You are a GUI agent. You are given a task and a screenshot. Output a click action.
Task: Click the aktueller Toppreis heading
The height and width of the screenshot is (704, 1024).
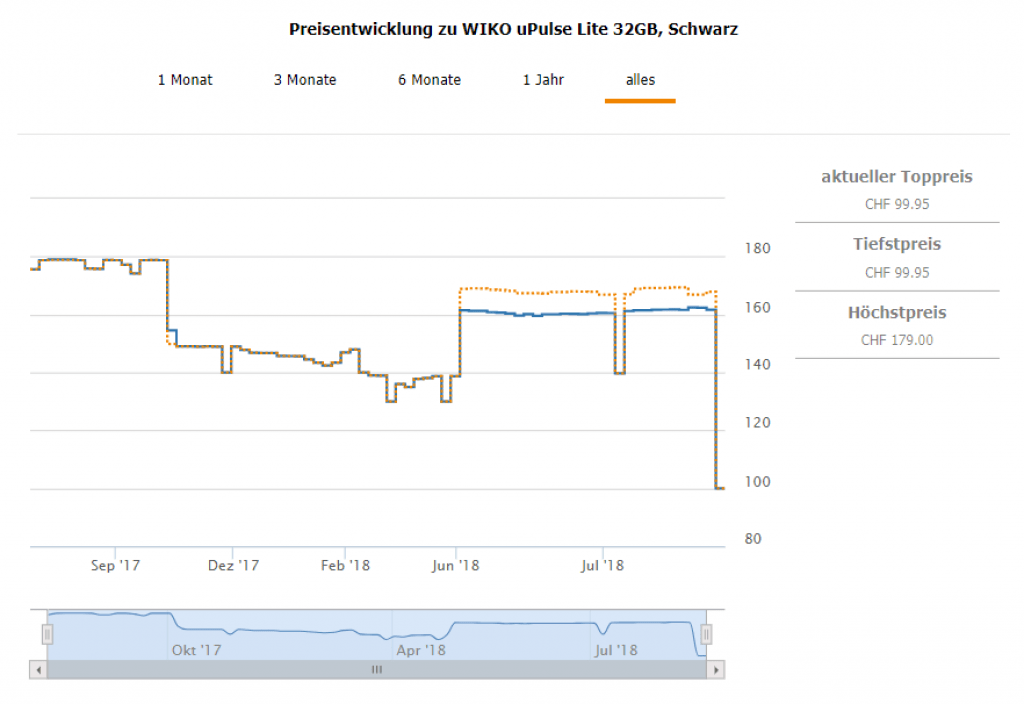click(897, 176)
